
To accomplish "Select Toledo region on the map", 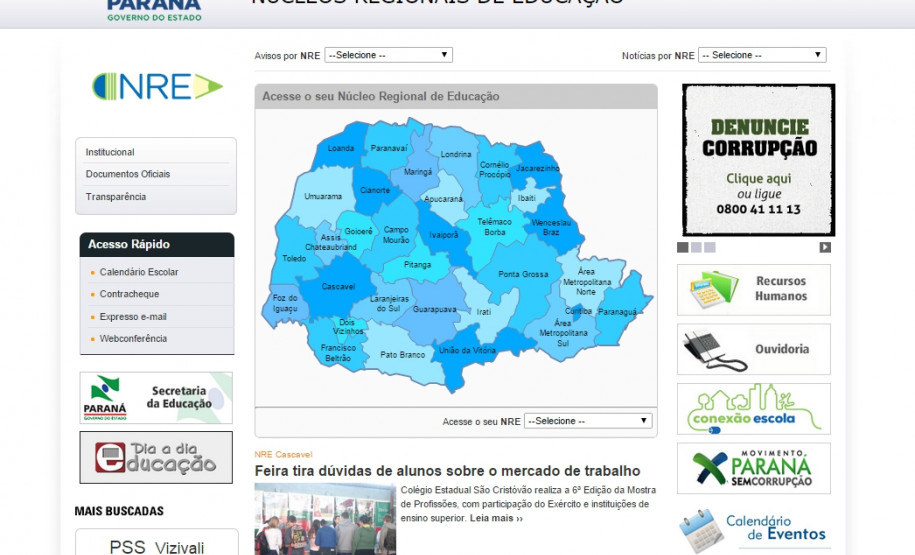I will click(x=294, y=259).
